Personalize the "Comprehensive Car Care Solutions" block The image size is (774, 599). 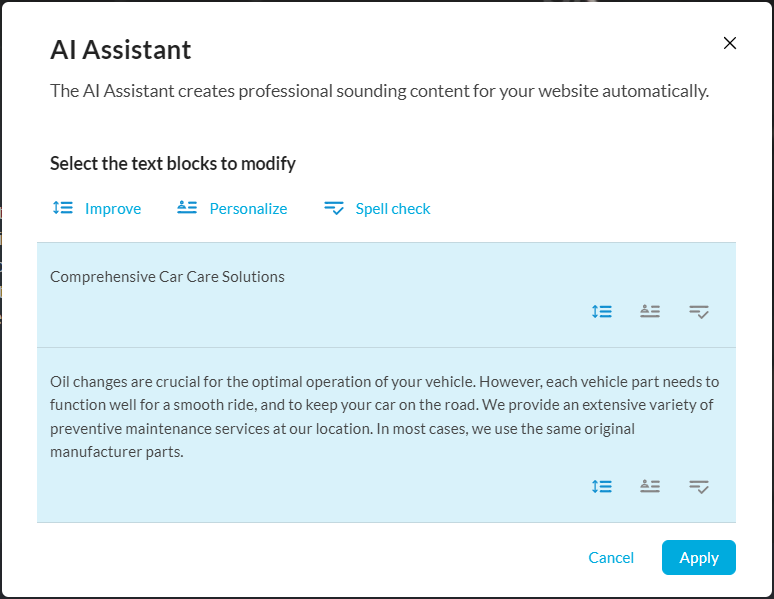650,312
